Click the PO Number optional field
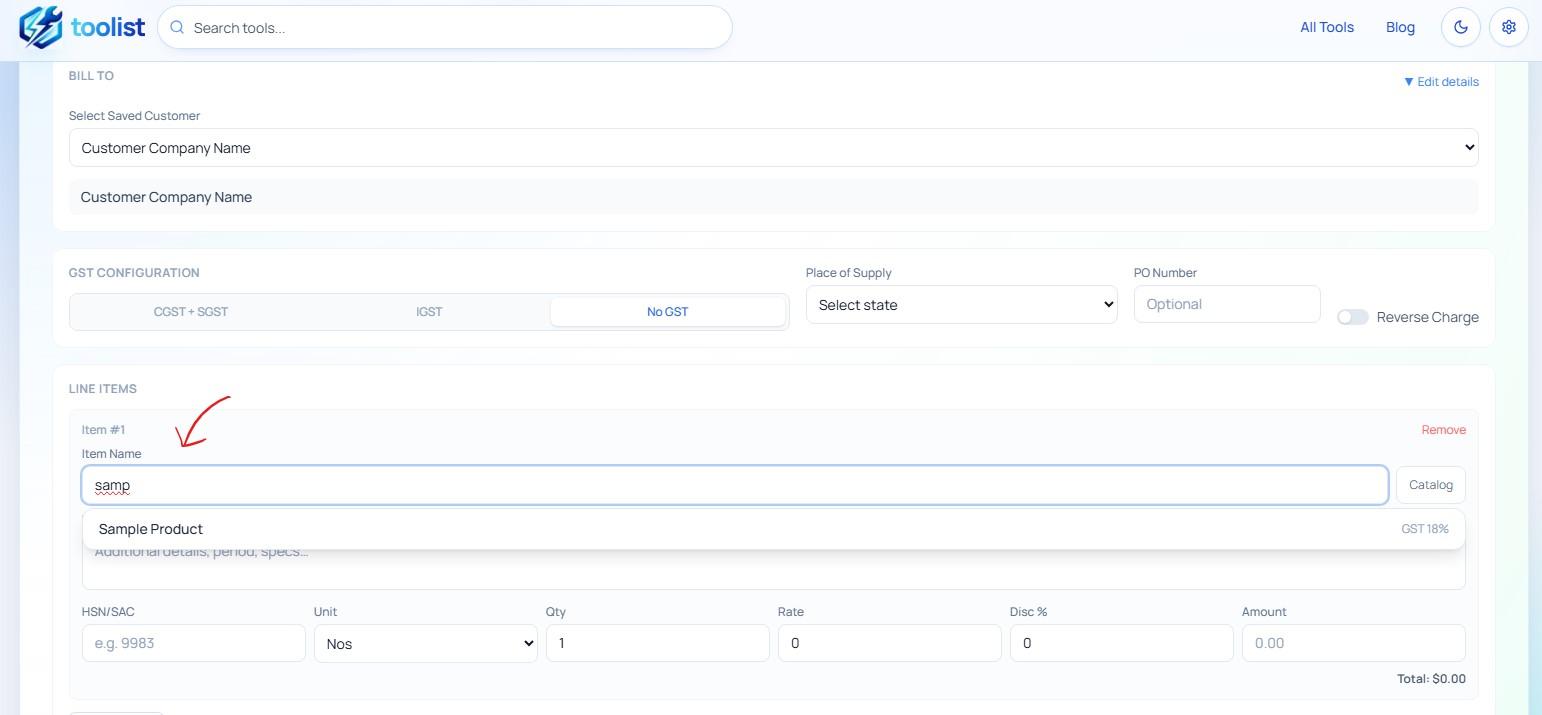 pyautogui.click(x=1226, y=303)
